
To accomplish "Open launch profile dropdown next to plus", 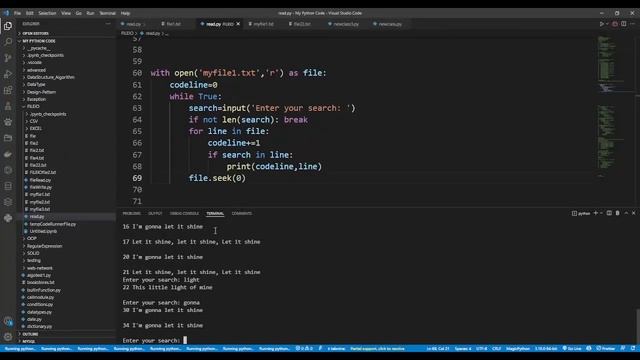I will (x=601, y=213).
